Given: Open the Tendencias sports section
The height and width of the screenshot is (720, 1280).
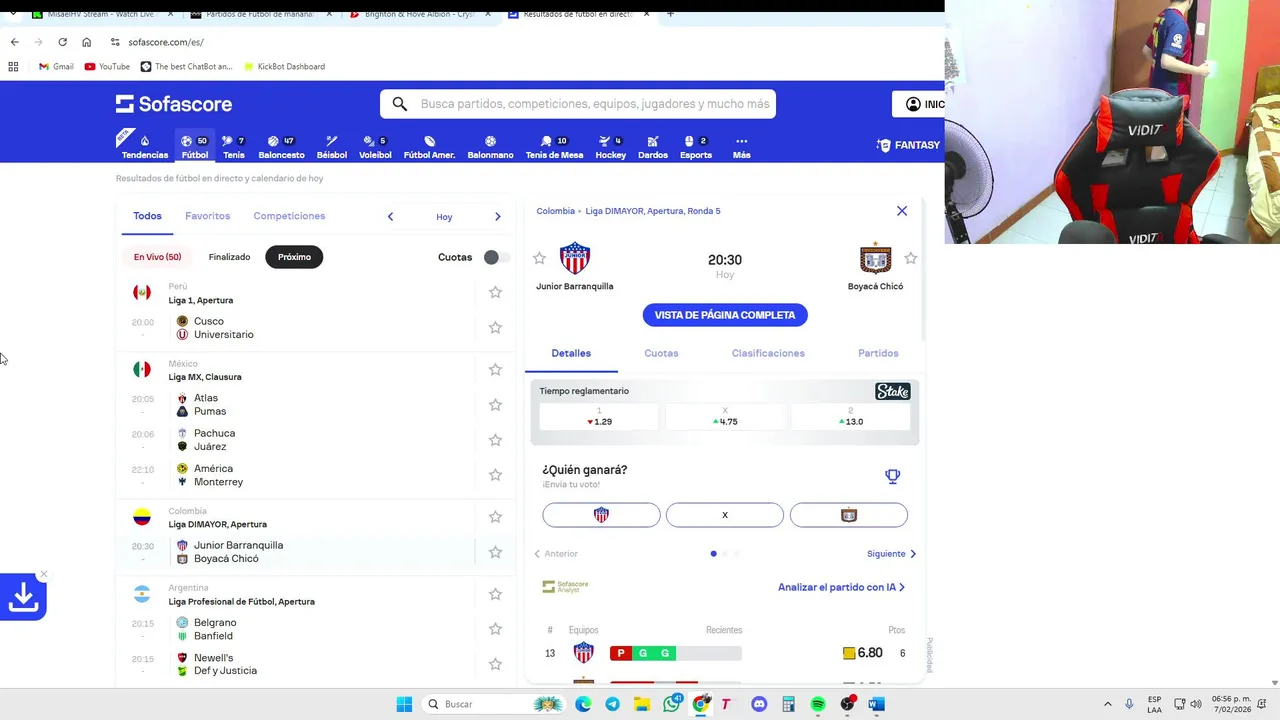Looking at the screenshot, I should (x=145, y=147).
